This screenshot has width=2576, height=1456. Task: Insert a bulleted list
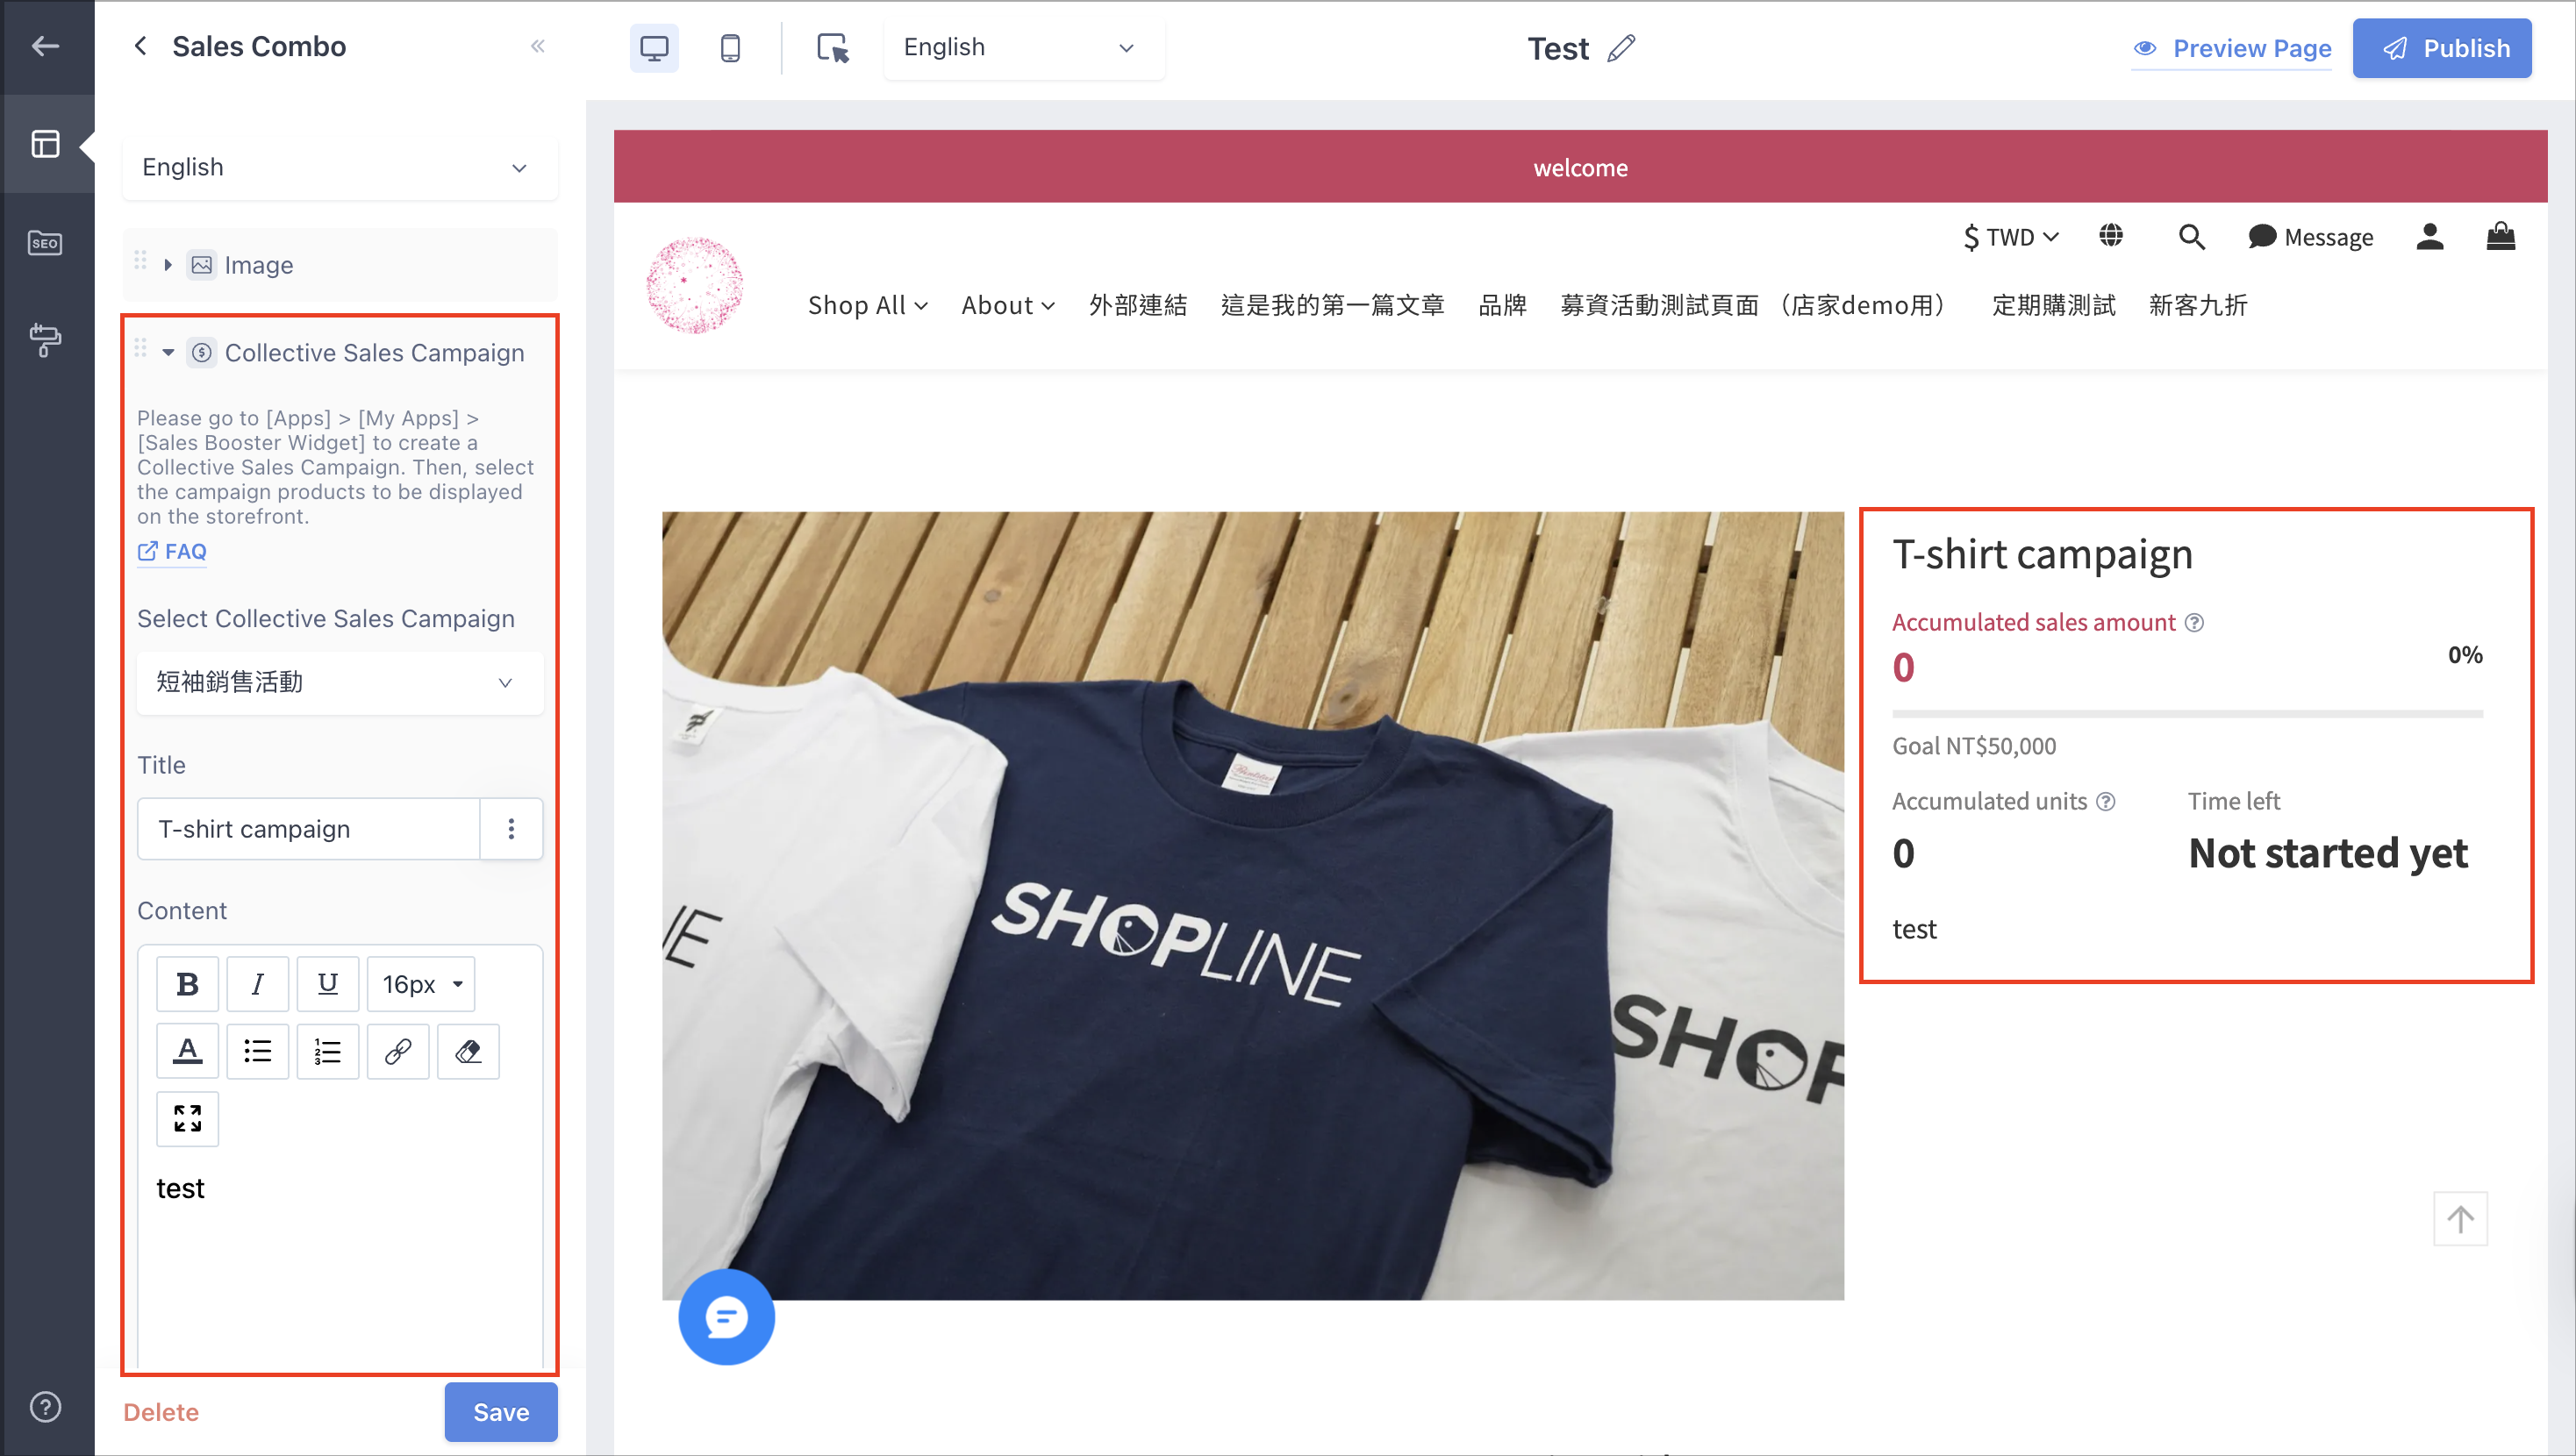click(257, 1051)
